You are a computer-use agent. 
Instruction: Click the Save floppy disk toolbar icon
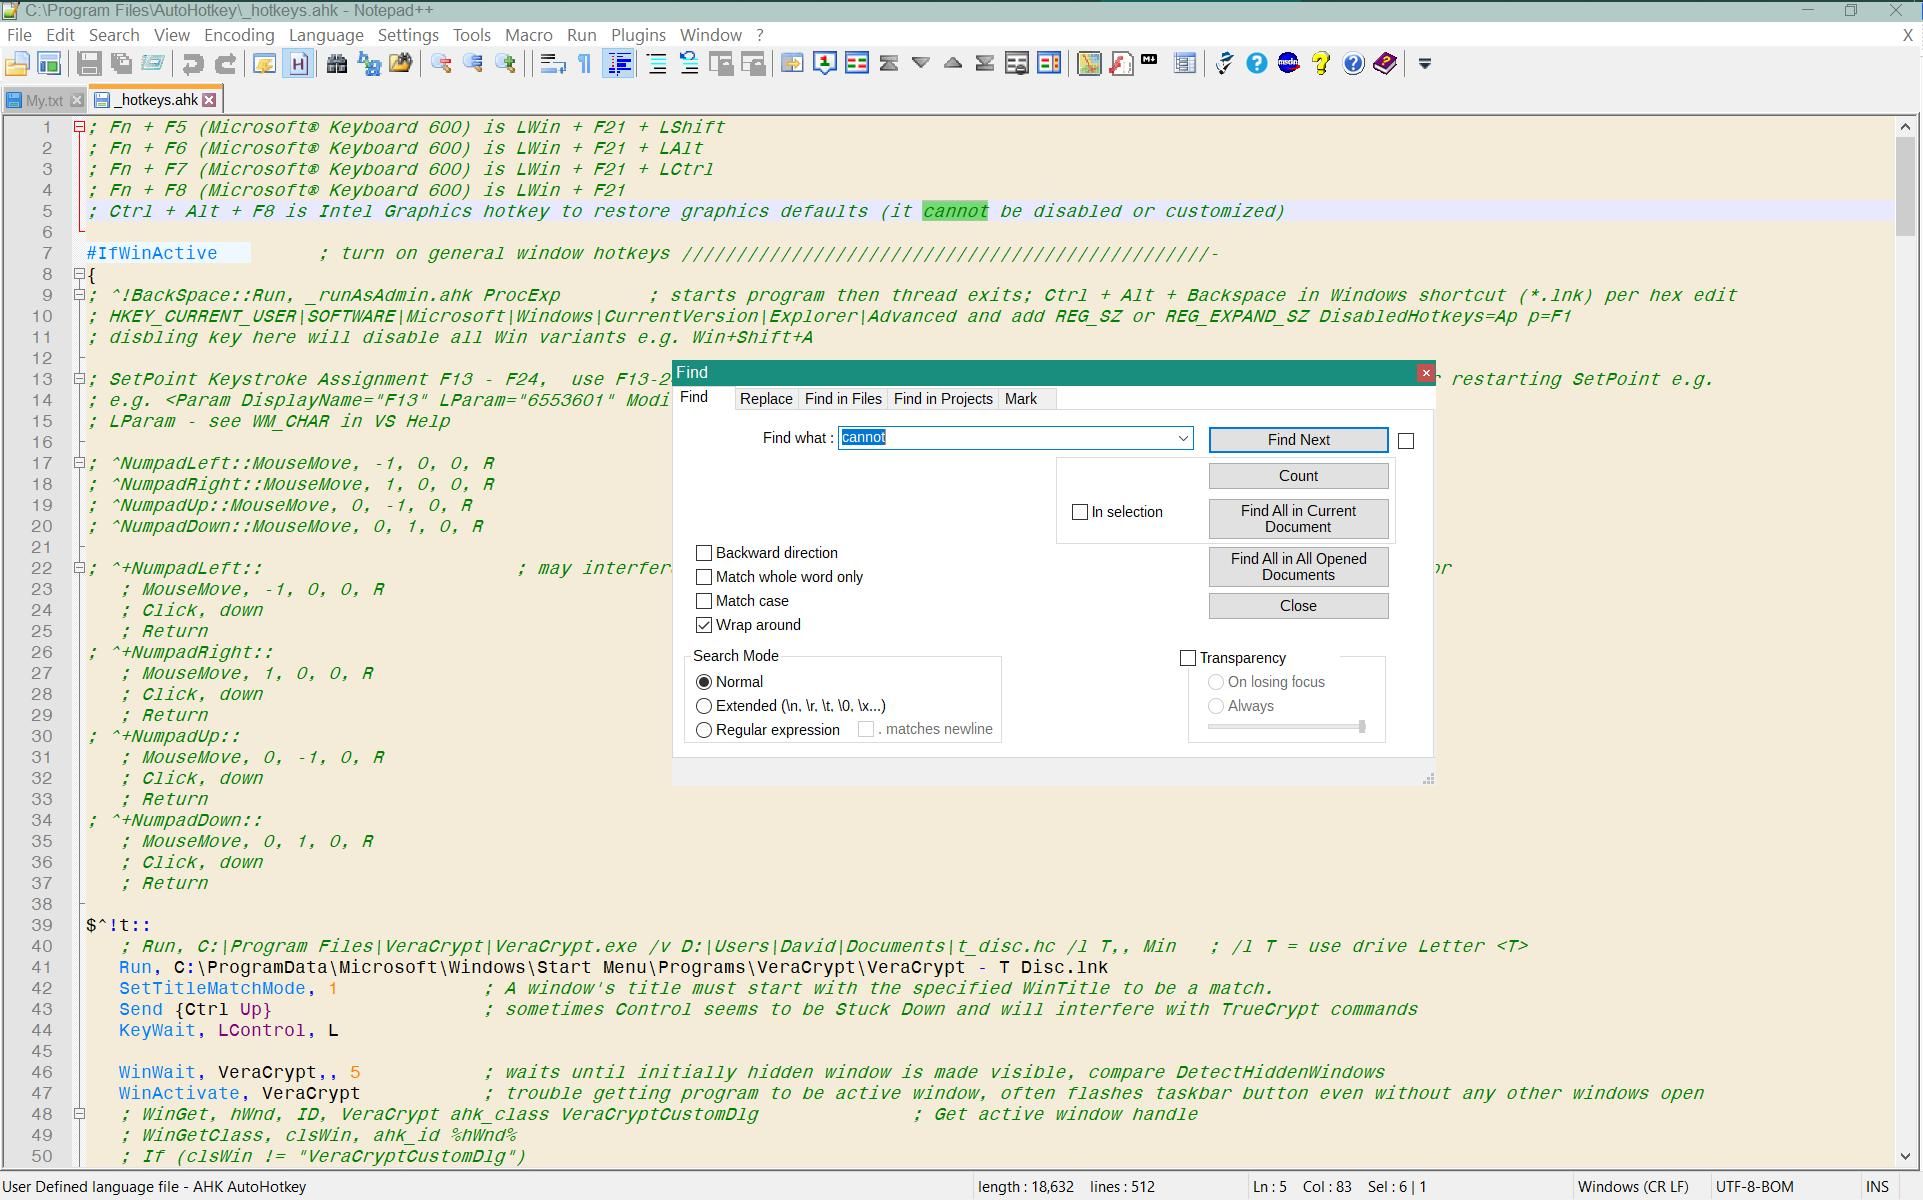pos(89,64)
